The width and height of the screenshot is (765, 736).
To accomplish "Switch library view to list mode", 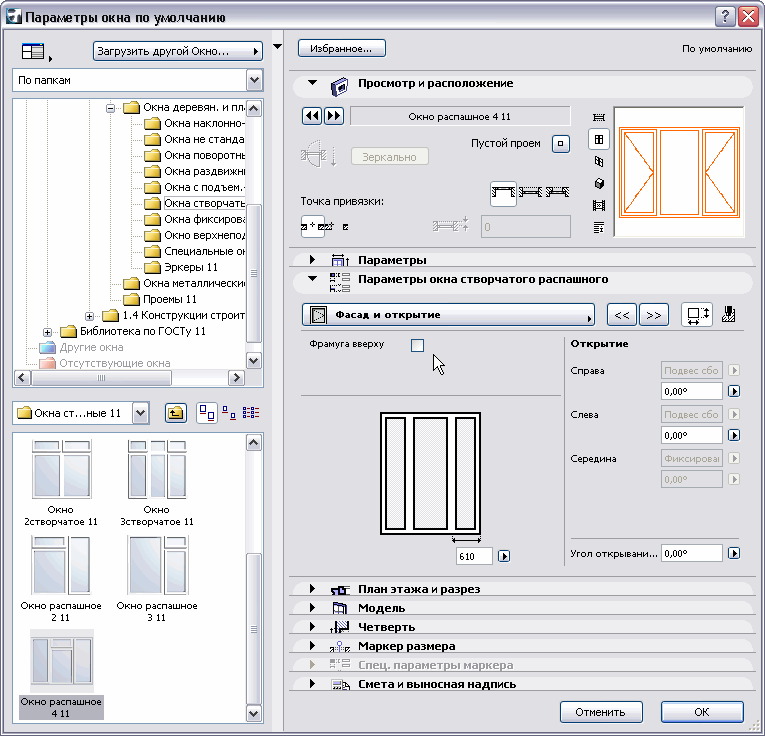I will pos(250,413).
